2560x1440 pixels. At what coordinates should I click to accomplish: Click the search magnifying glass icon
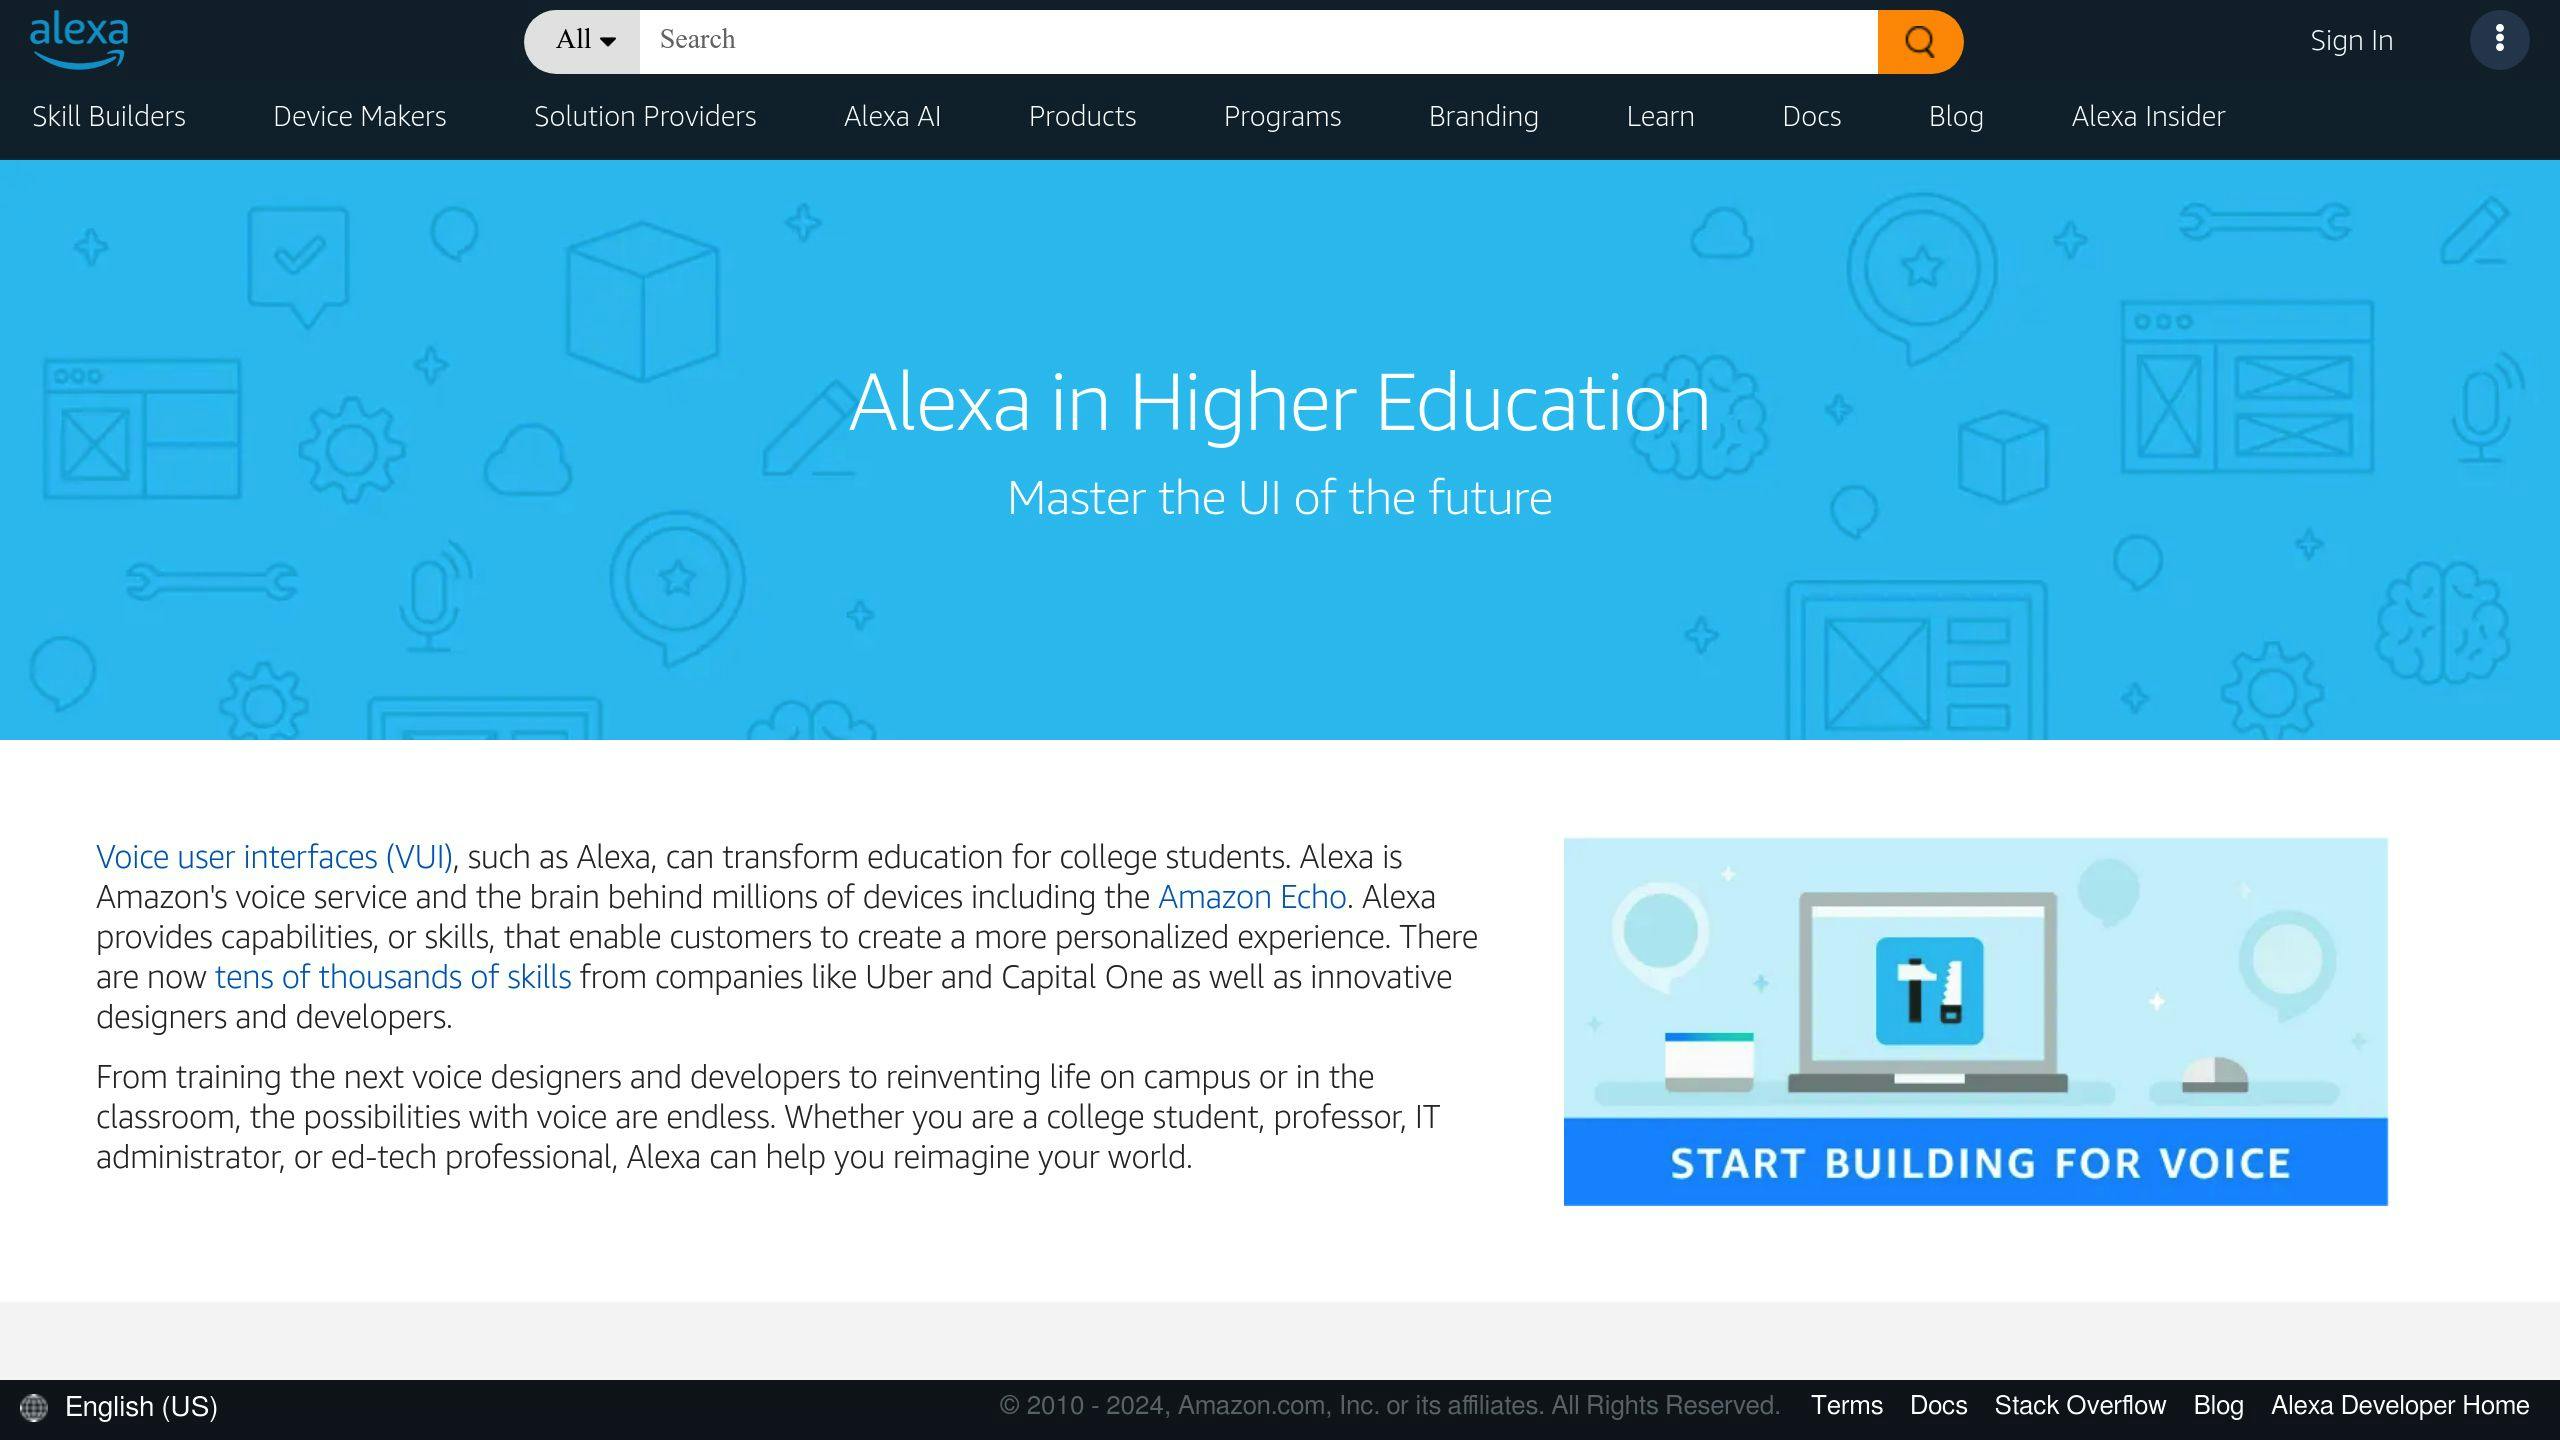[1920, 40]
